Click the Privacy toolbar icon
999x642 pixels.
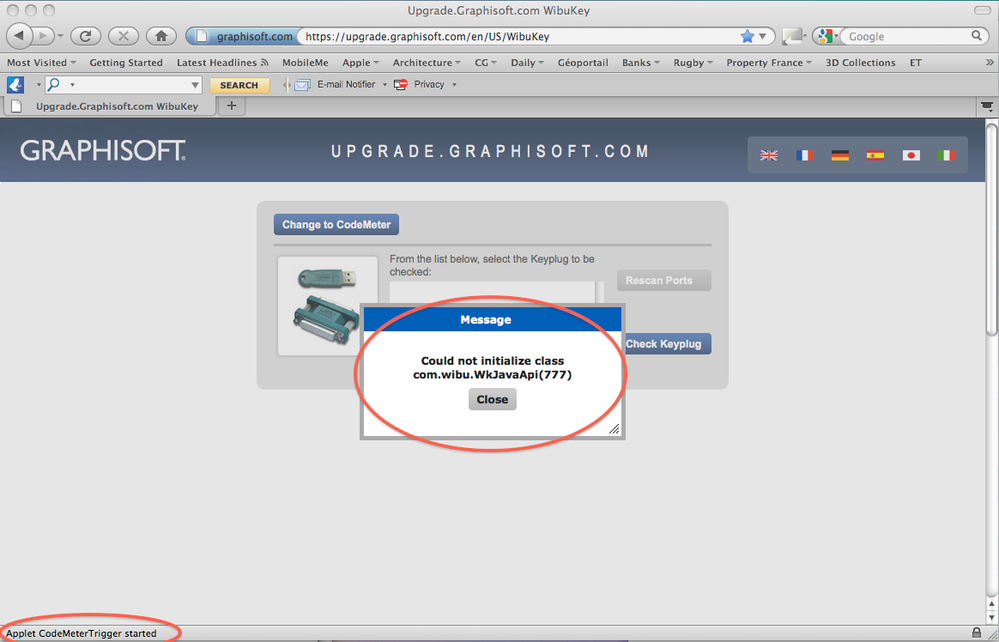[x=401, y=84]
